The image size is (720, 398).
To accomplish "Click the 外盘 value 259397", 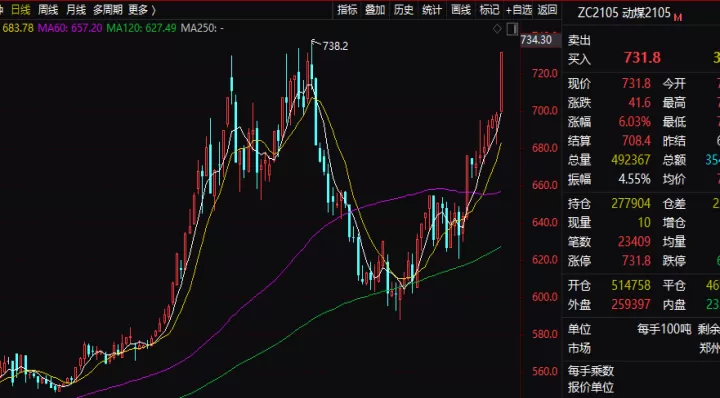I will click(631, 304).
